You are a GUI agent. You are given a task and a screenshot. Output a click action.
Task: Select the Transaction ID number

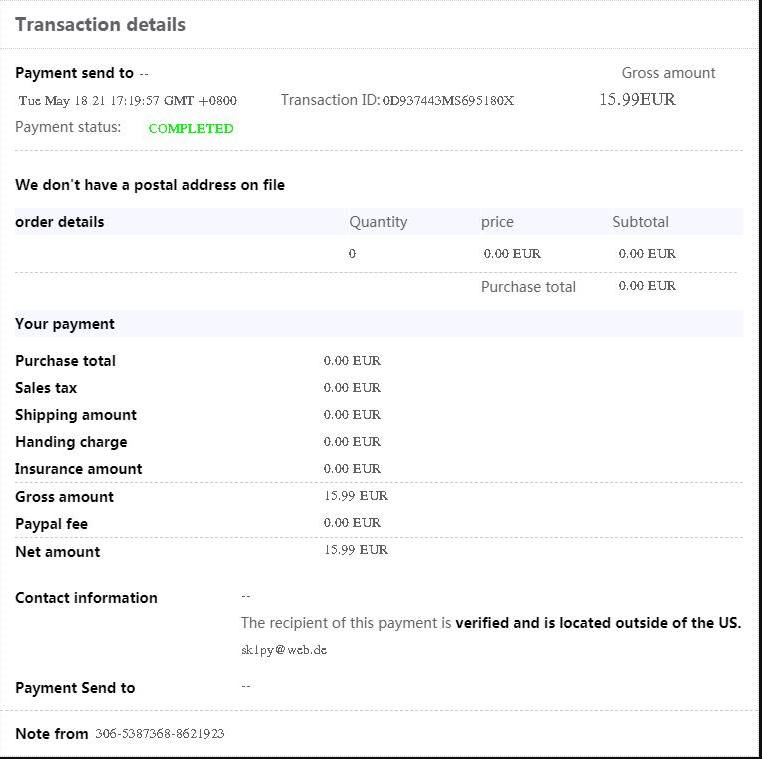pos(448,100)
